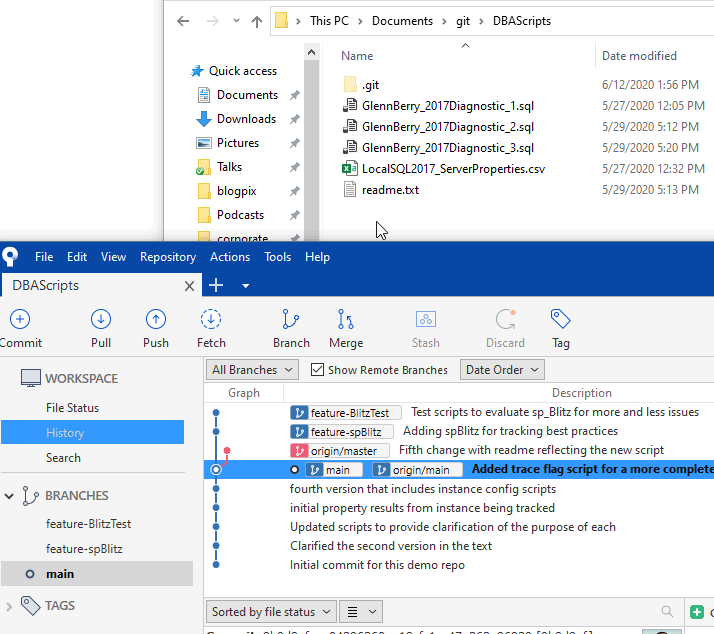Open a new tab with the plus icon
Screen dimensions: 714x634
coord(216,286)
